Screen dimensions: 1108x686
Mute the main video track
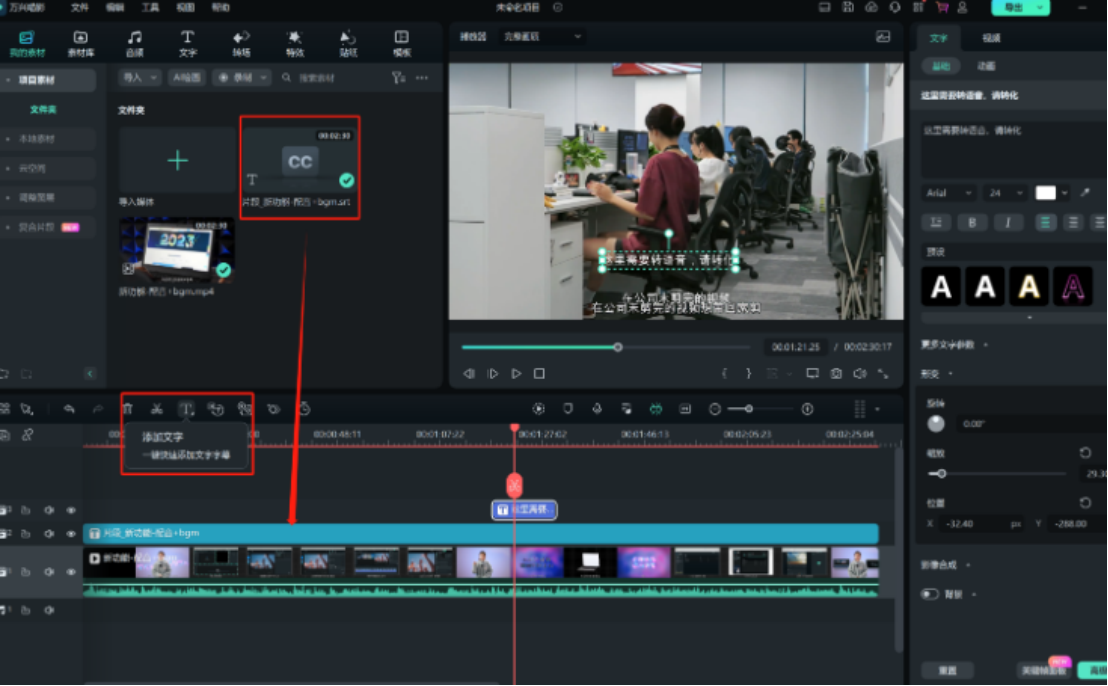pos(49,572)
